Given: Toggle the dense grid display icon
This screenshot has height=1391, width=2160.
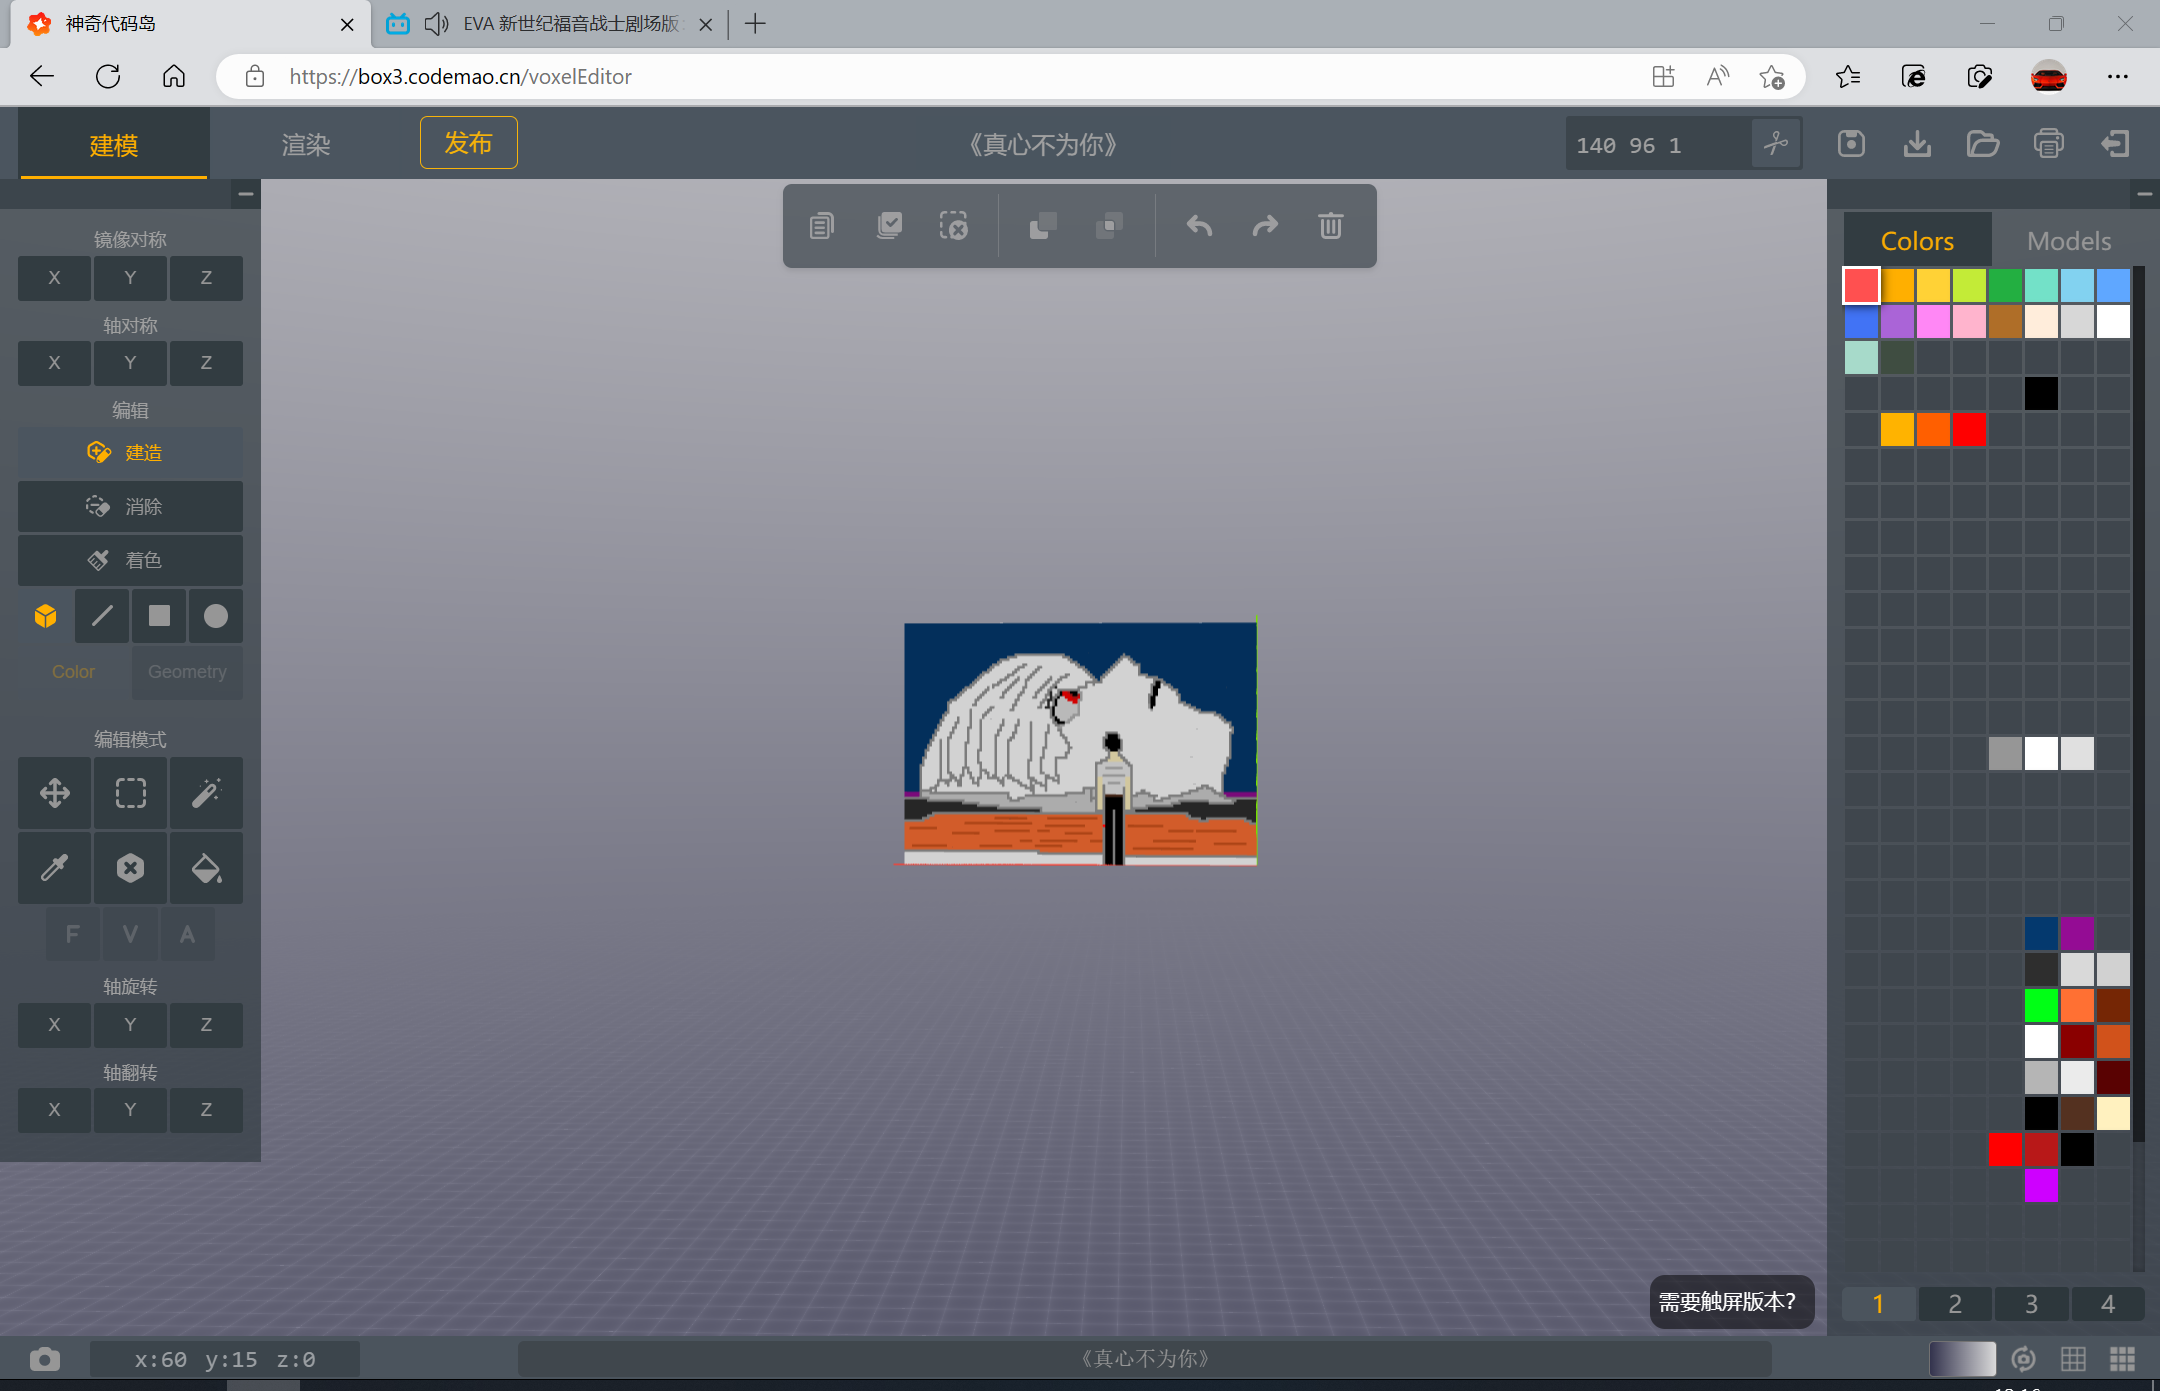Looking at the screenshot, I should pos(2122,1359).
